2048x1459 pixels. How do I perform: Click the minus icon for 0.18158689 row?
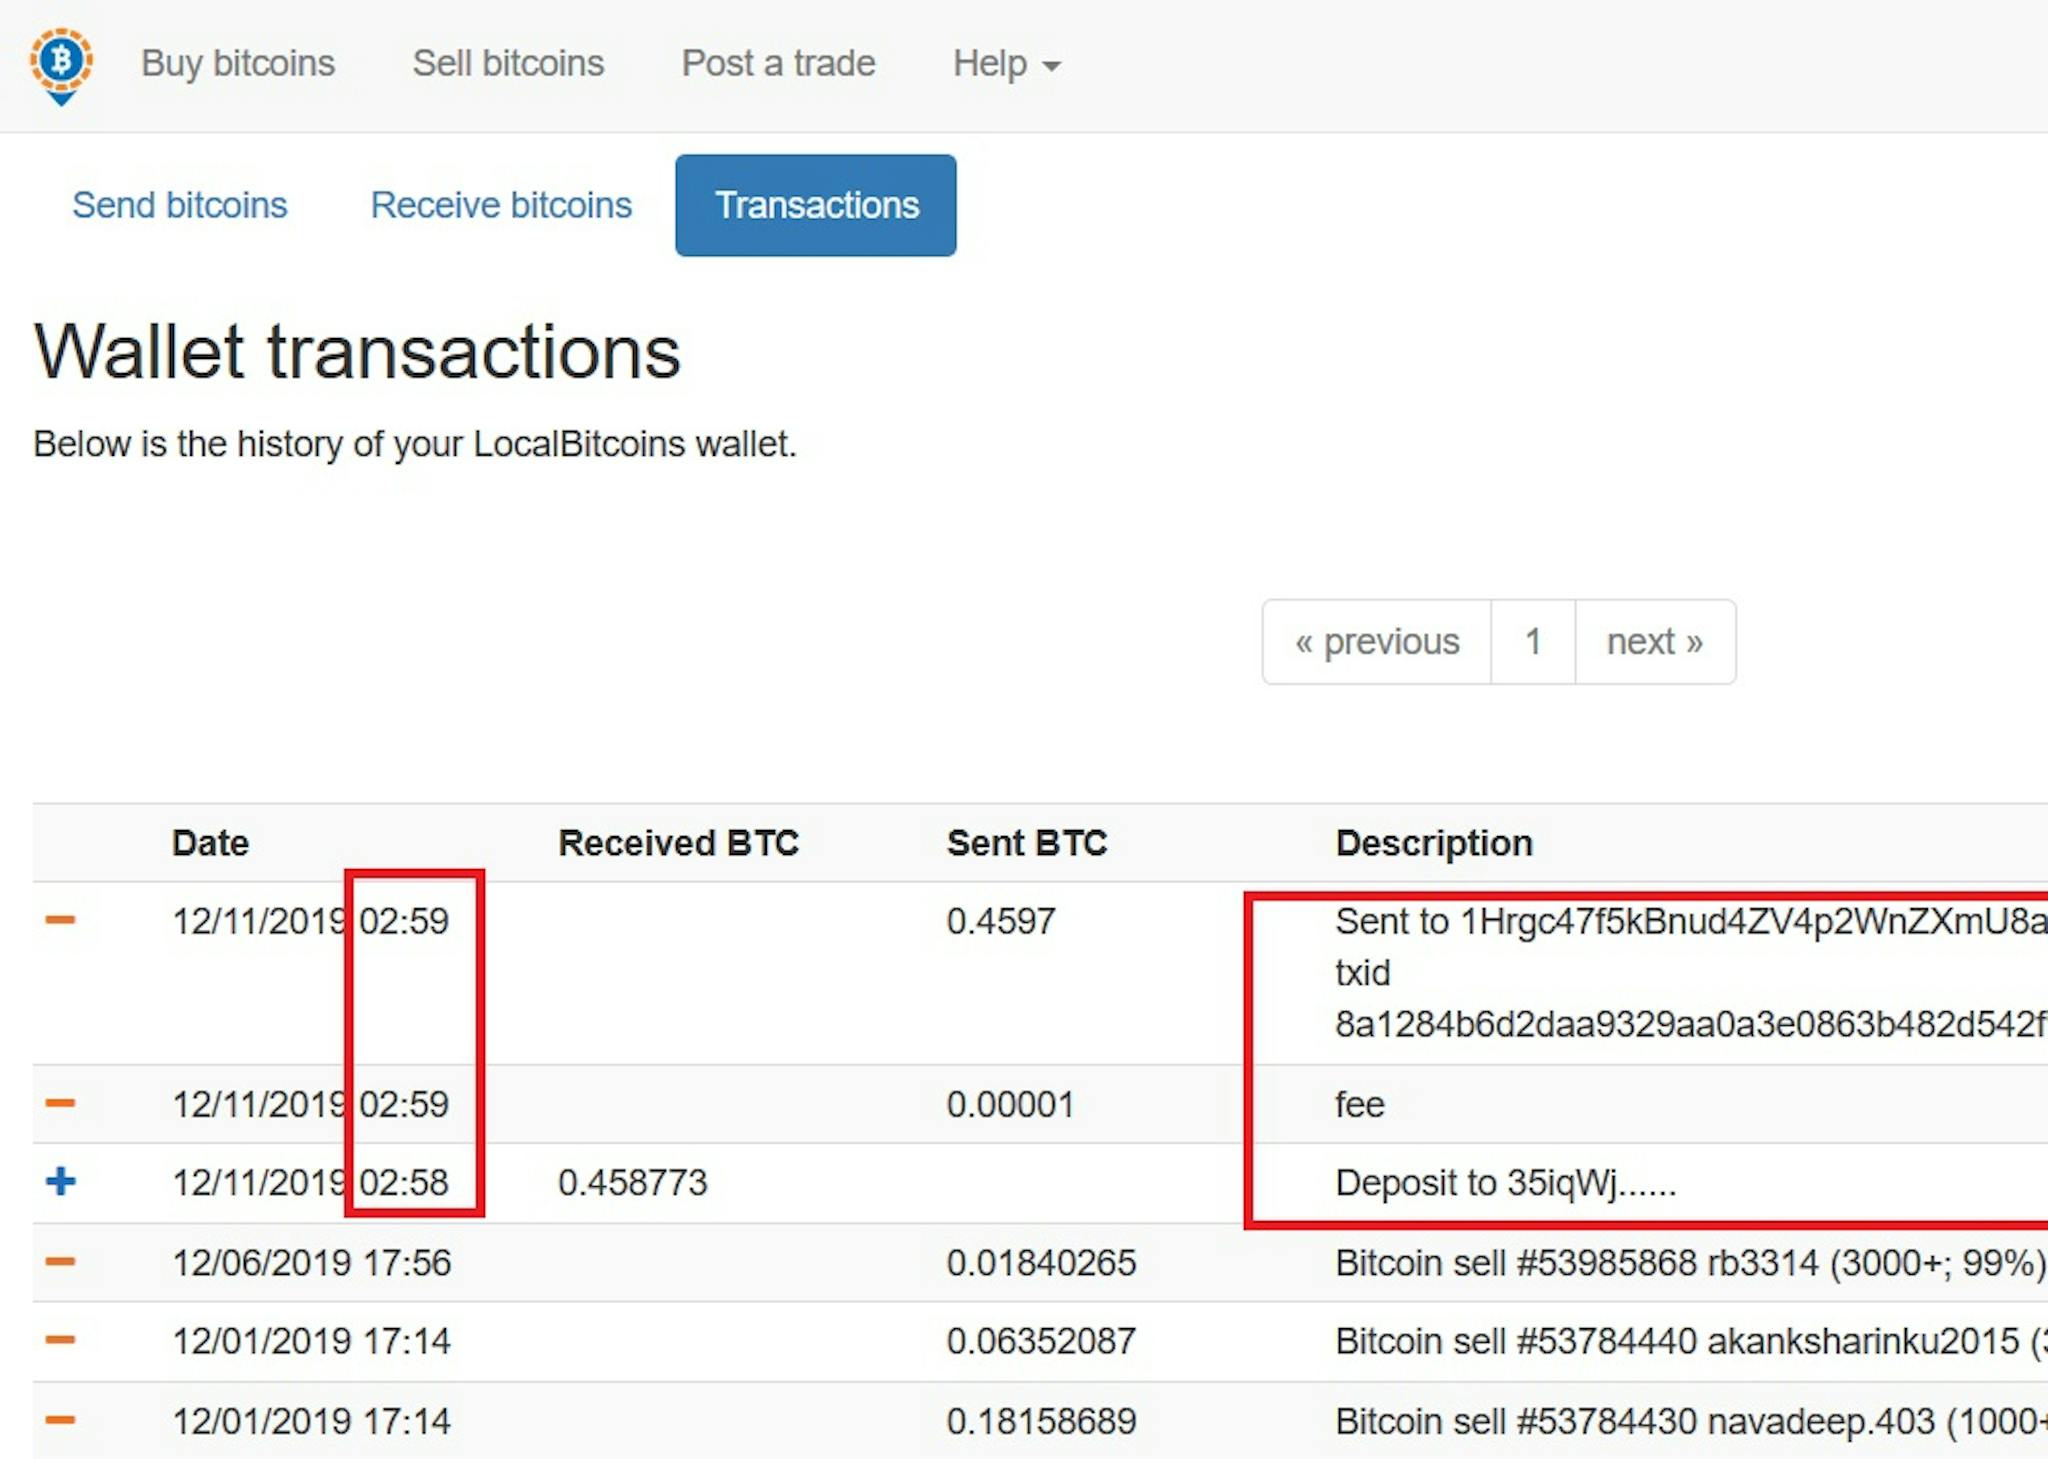tap(60, 1420)
